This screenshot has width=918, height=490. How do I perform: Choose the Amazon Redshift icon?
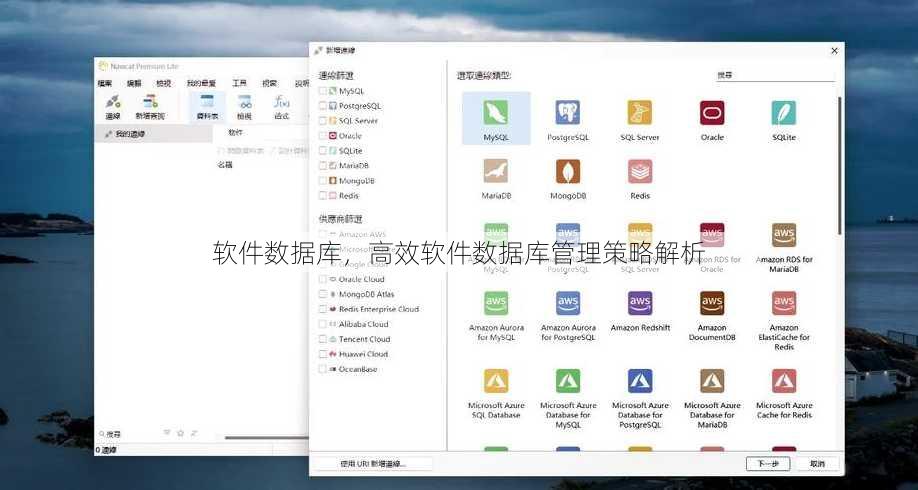click(x=640, y=303)
